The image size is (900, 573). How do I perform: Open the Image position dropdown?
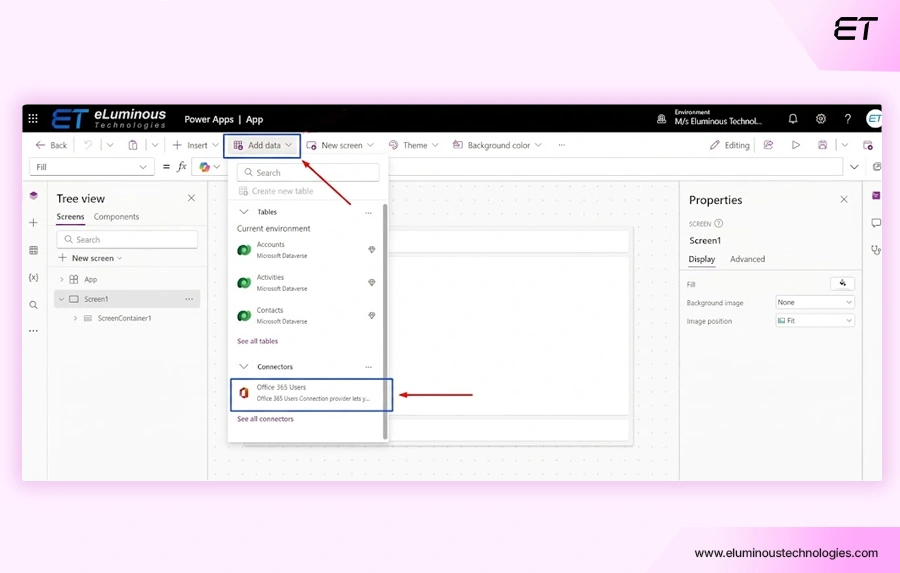[x=814, y=321]
